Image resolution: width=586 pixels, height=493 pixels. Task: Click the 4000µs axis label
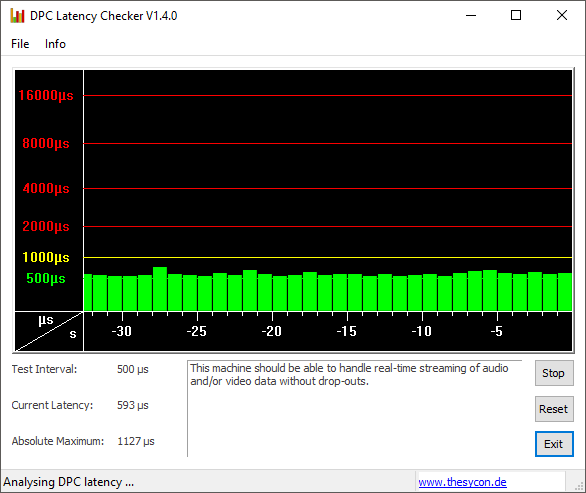click(x=46, y=188)
